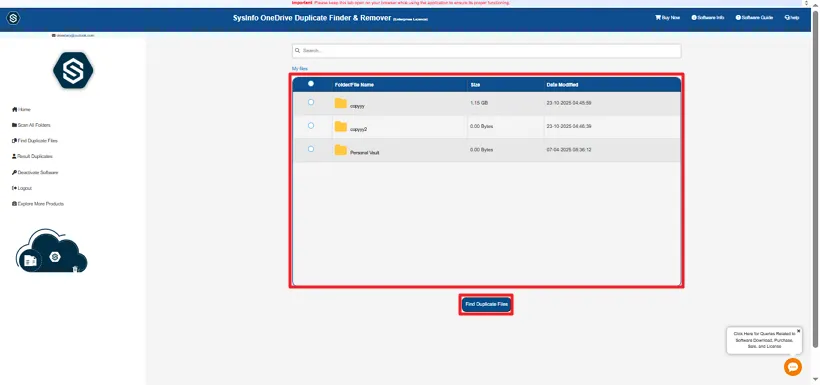Open the orange live chat bubble

click(792, 367)
